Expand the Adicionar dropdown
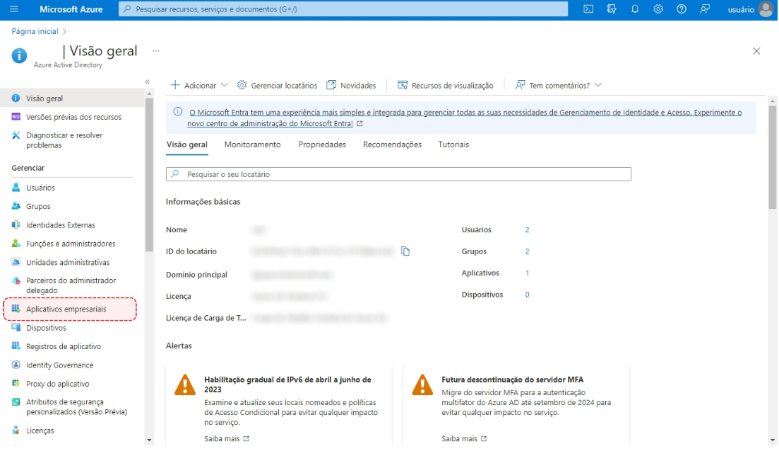Screen dimensions: 779x457 (x=199, y=85)
